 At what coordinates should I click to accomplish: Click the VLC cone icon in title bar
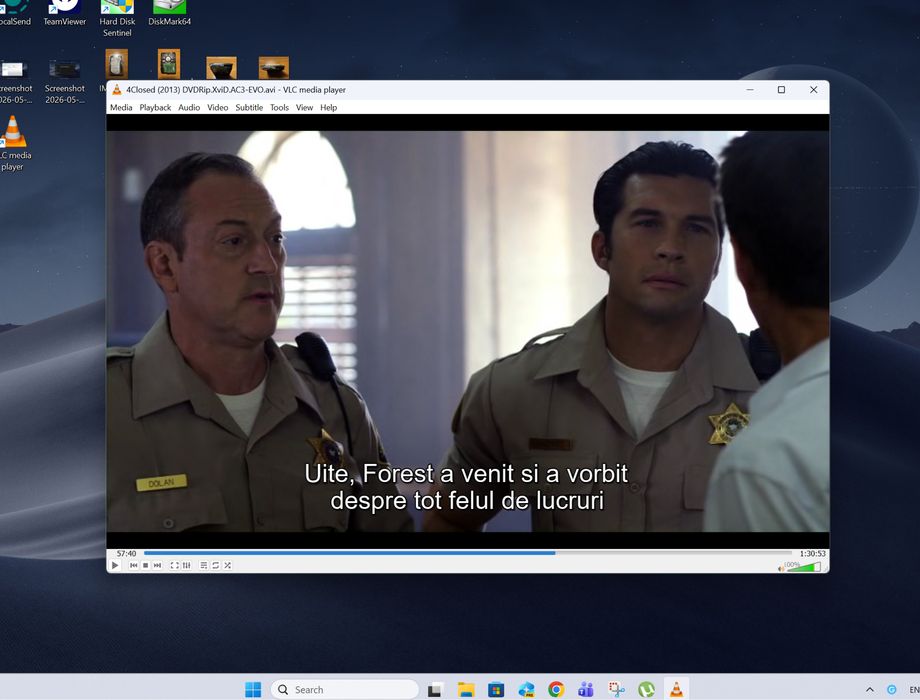[117, 90]
